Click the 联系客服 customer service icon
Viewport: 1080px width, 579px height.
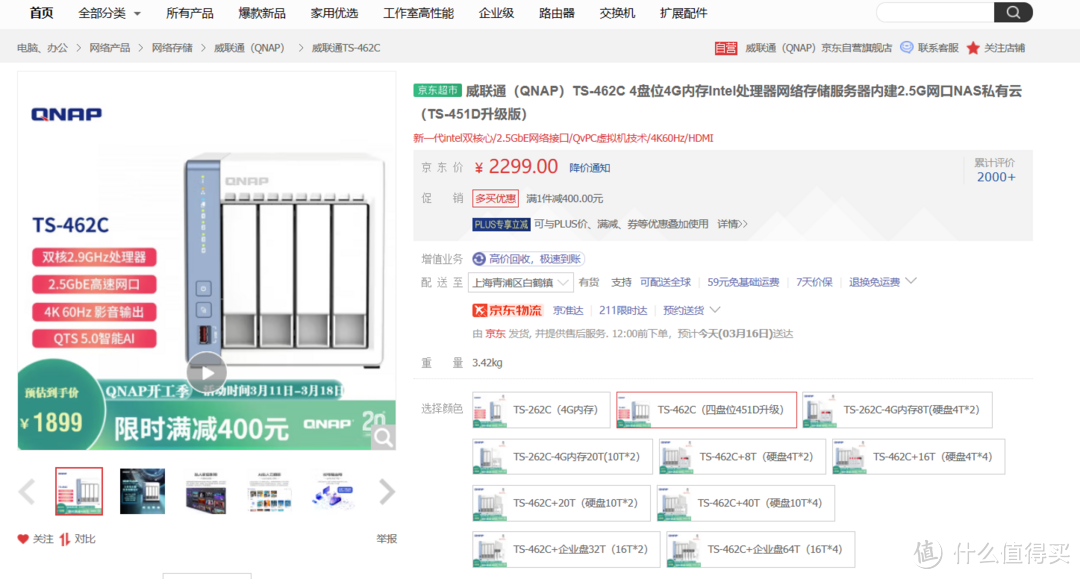click(907, 48)
